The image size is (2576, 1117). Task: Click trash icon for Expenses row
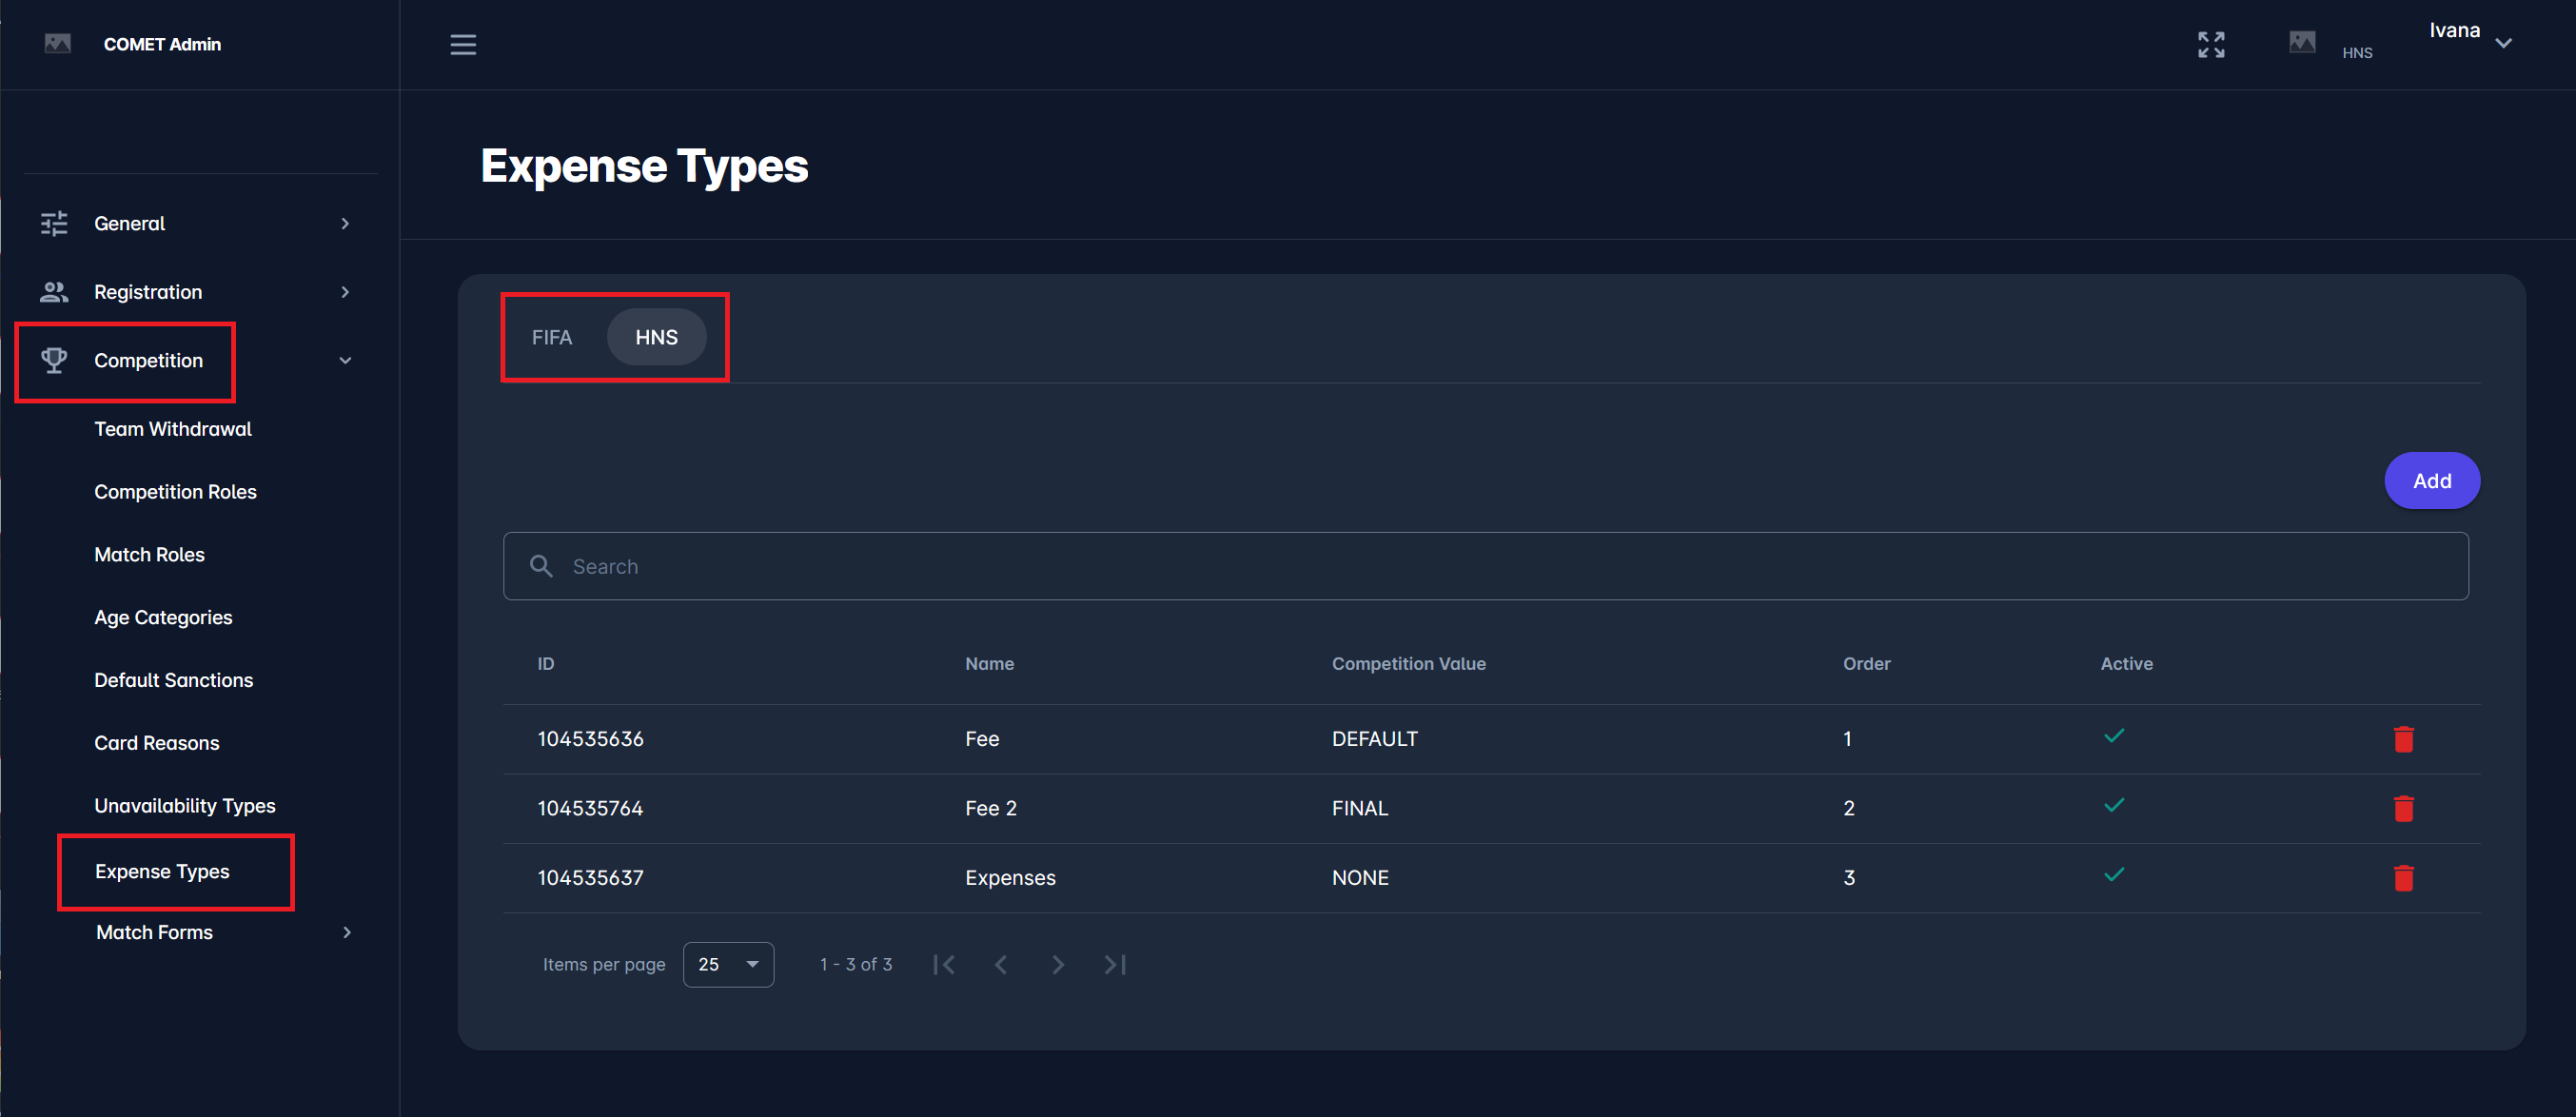2403,878
